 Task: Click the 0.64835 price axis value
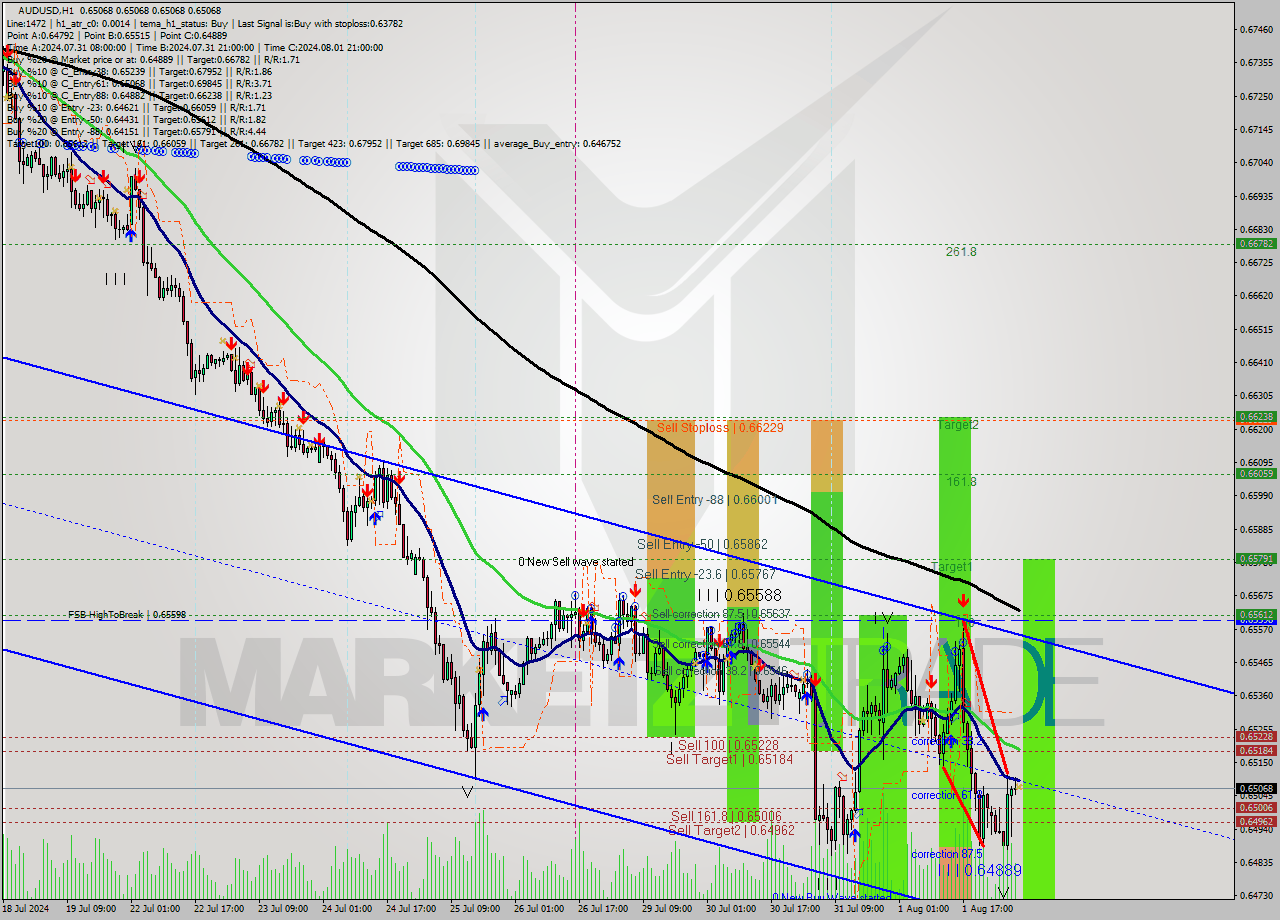1256,862
